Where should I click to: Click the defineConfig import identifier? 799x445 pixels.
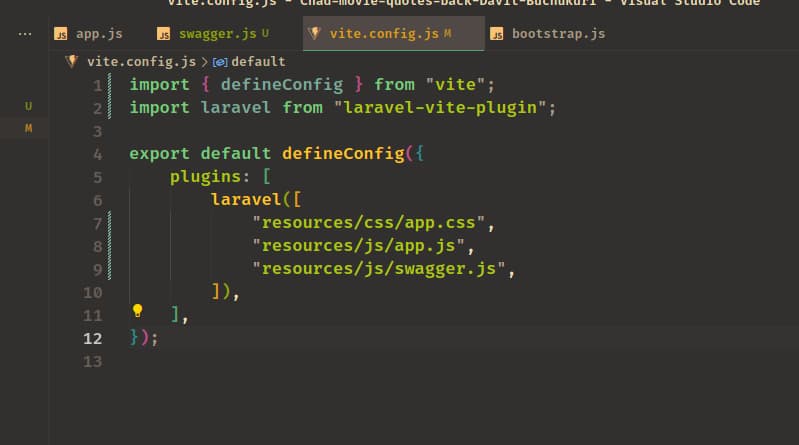(x=282, y=85)
